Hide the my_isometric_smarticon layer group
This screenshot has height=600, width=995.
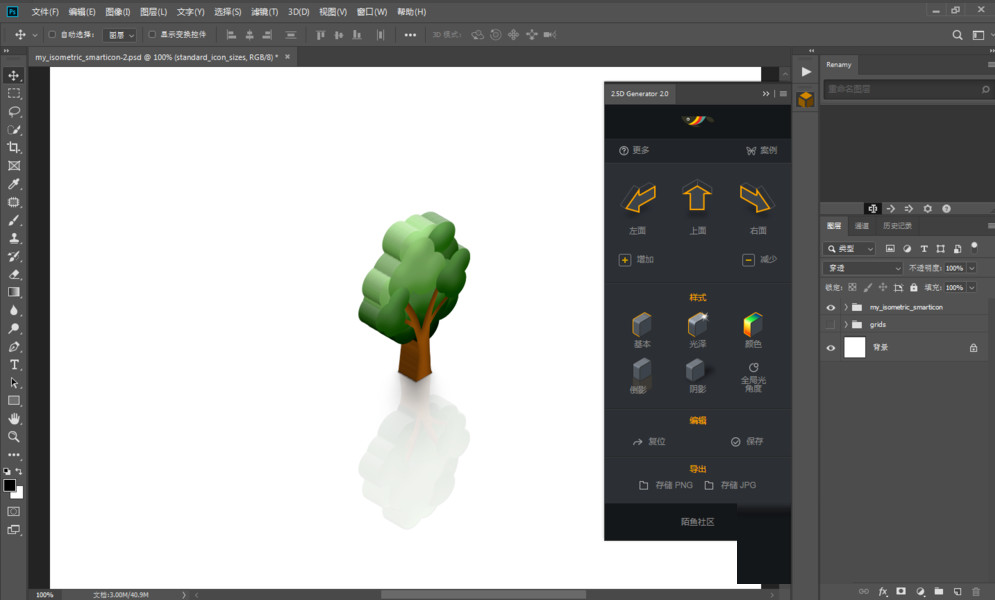coord(831,308)
